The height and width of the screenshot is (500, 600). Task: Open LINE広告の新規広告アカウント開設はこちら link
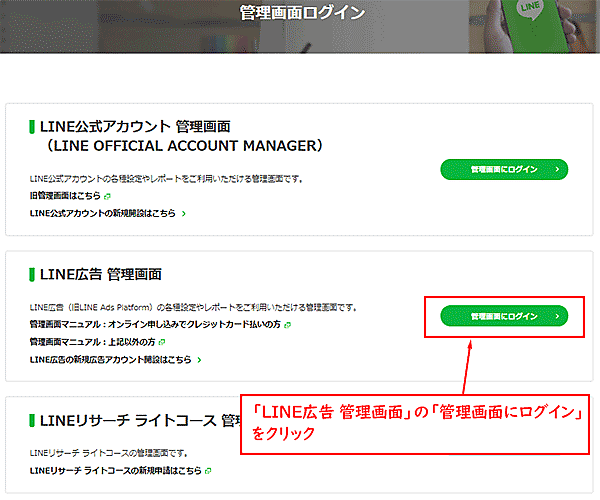110,360
